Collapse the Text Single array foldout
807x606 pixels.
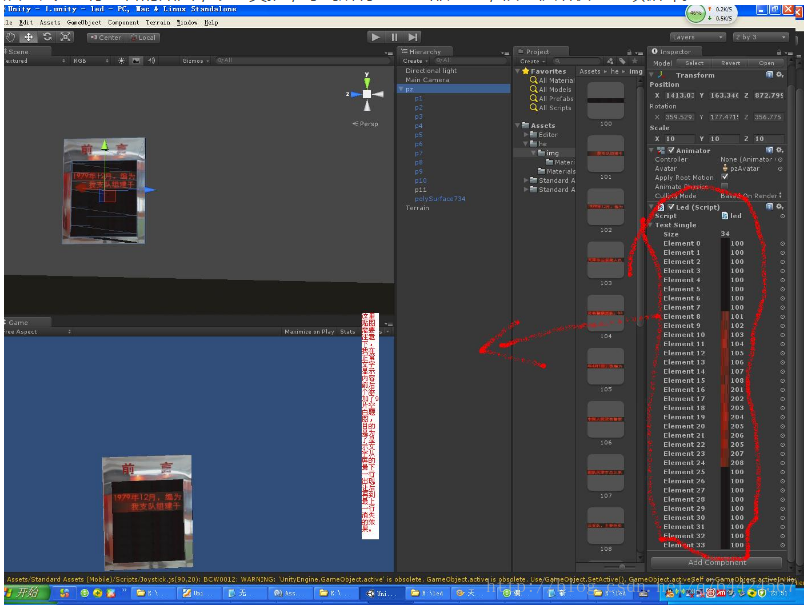click(x=651, y=225)
